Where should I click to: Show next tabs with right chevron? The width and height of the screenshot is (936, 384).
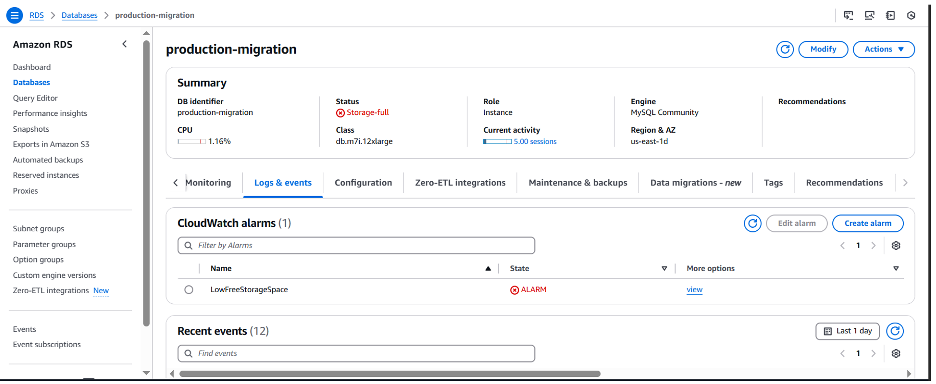(905, 183)
